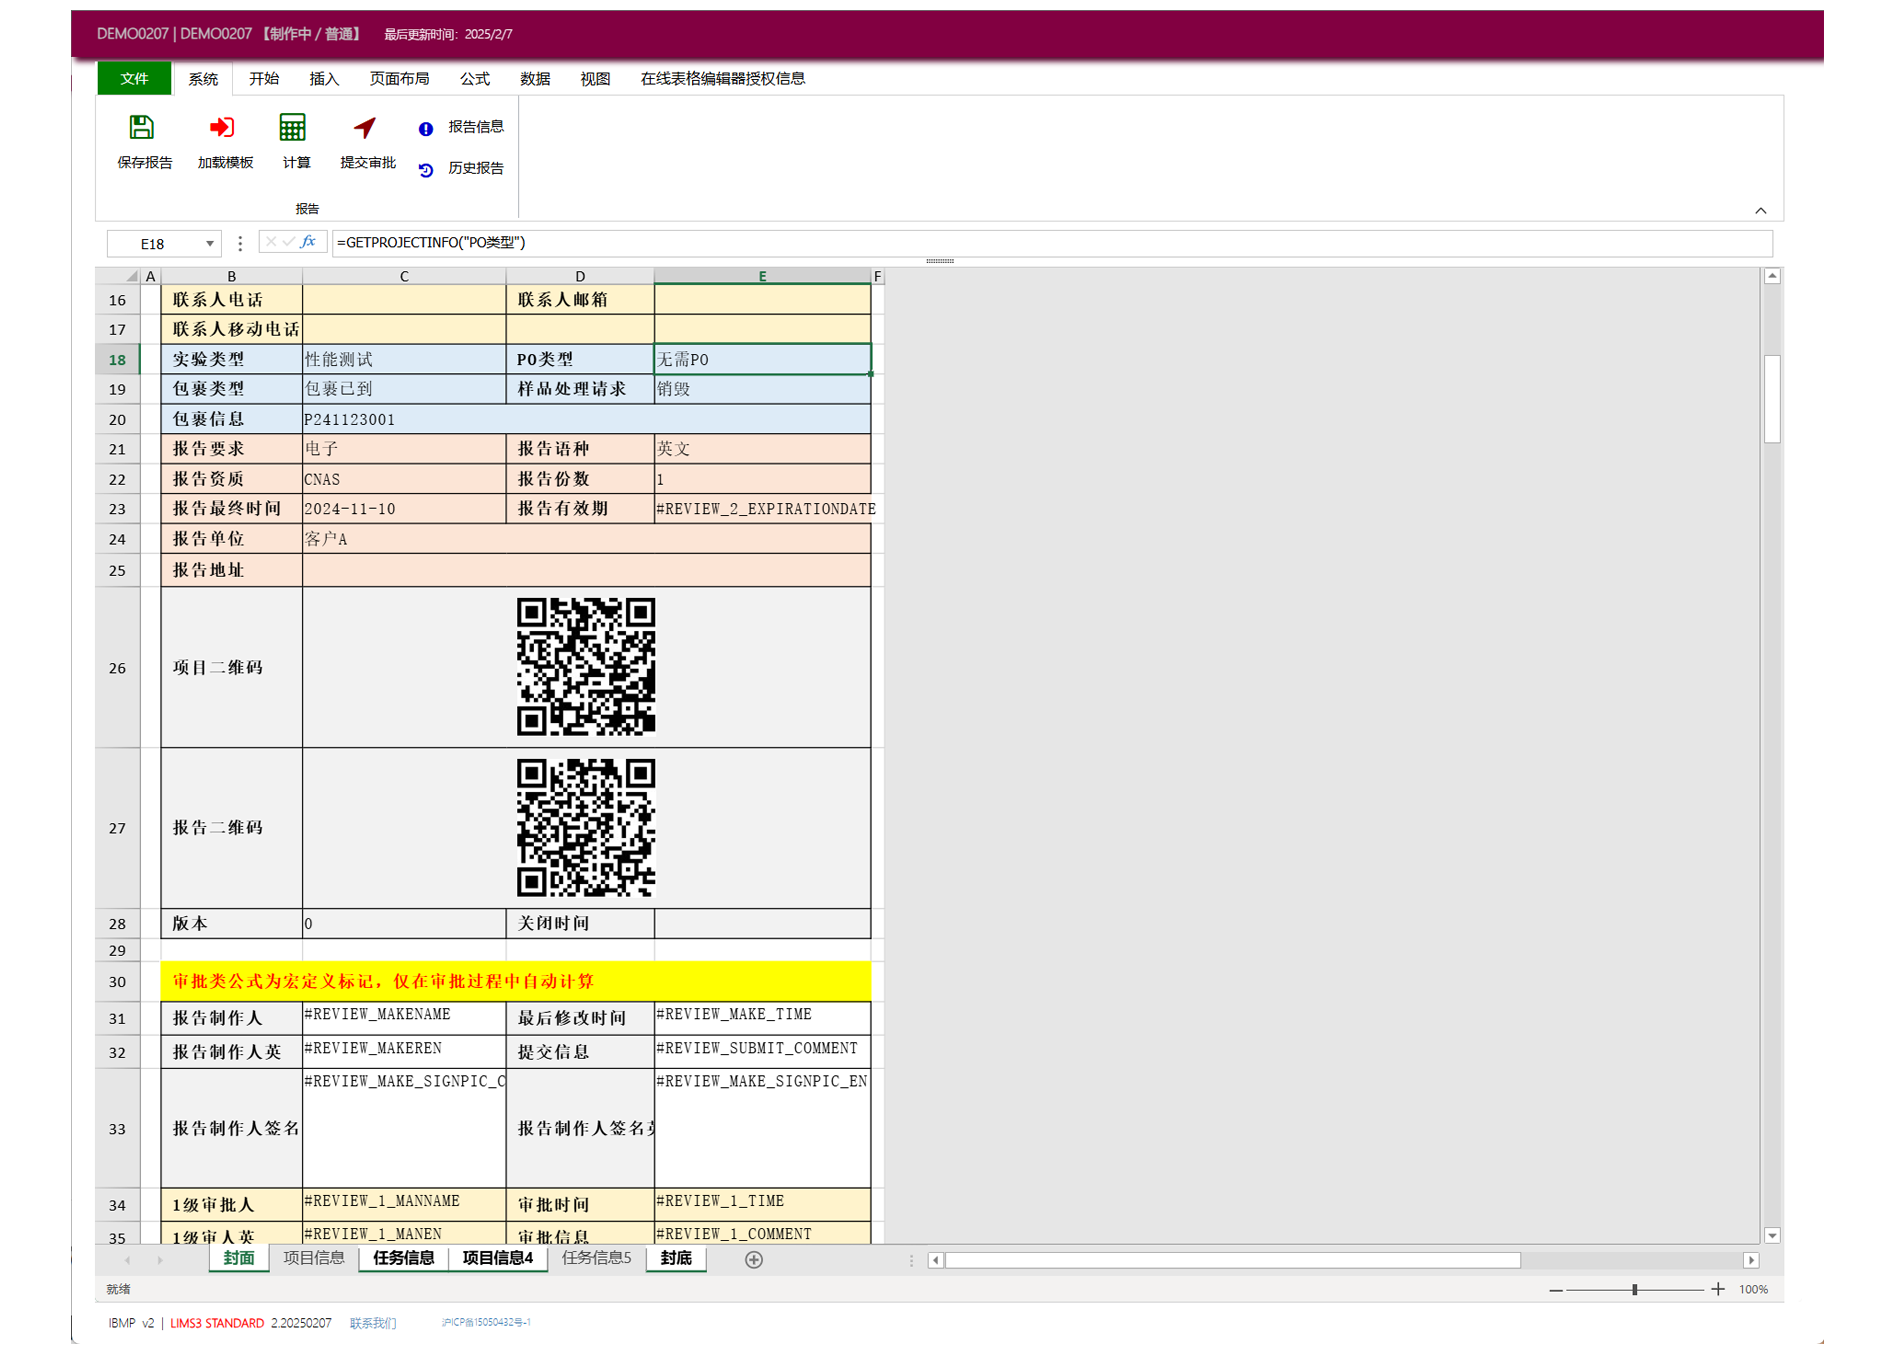This screenshot has height=1354, width=1895.
Task: Open the 文件 (File) menu tab
Action: pos(134,78)
